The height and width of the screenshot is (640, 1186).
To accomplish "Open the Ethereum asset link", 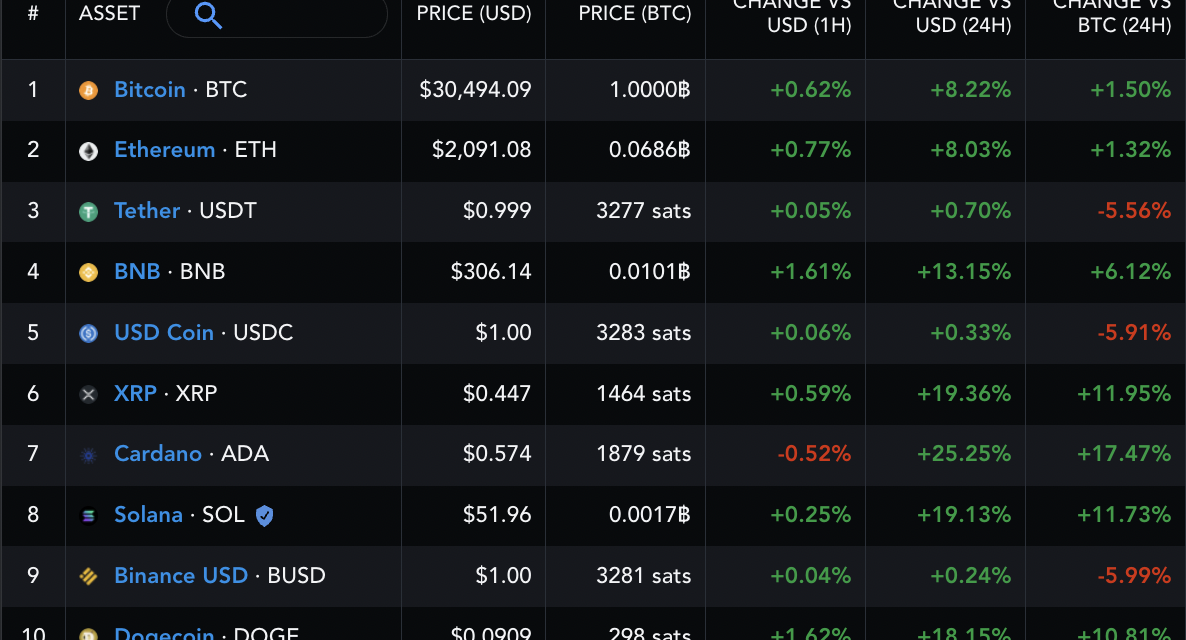I will tap(164, 150).
